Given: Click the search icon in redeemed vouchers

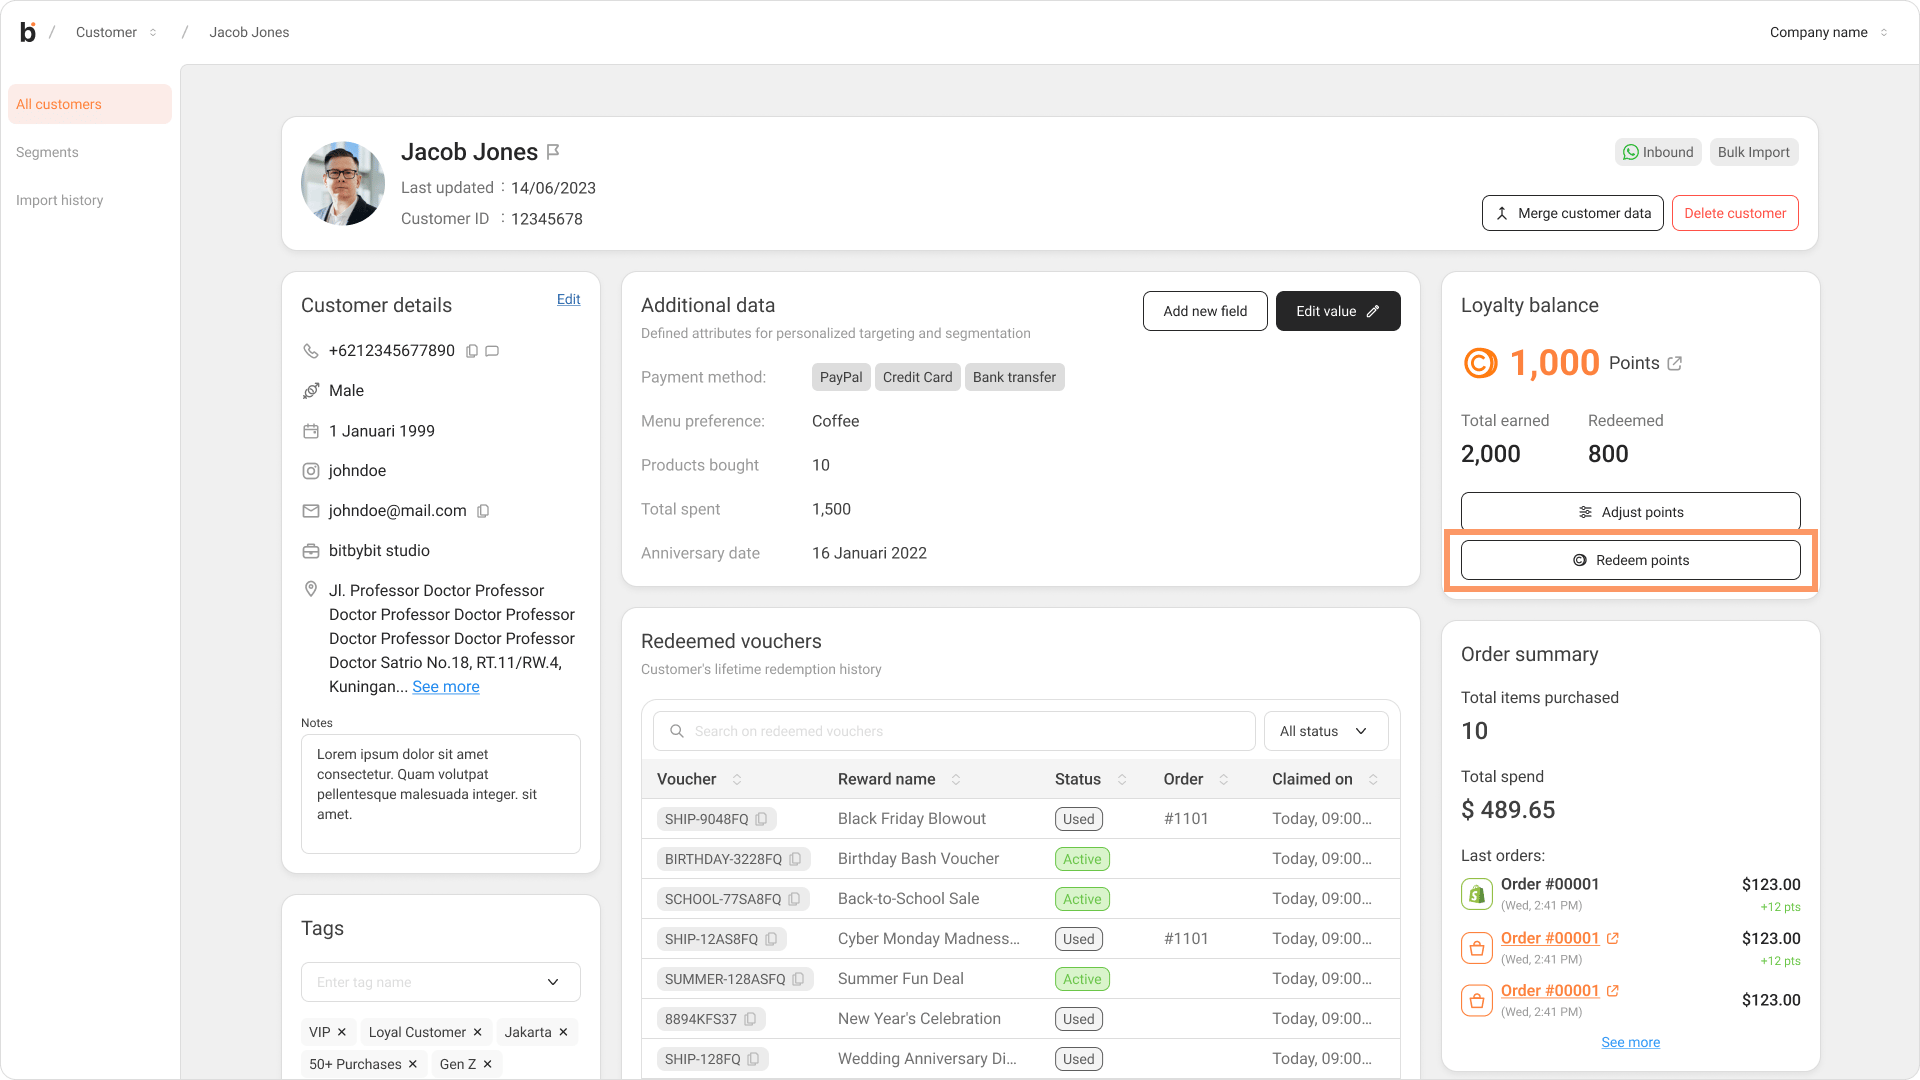Looking at the screenshot, I should [677, 731].
